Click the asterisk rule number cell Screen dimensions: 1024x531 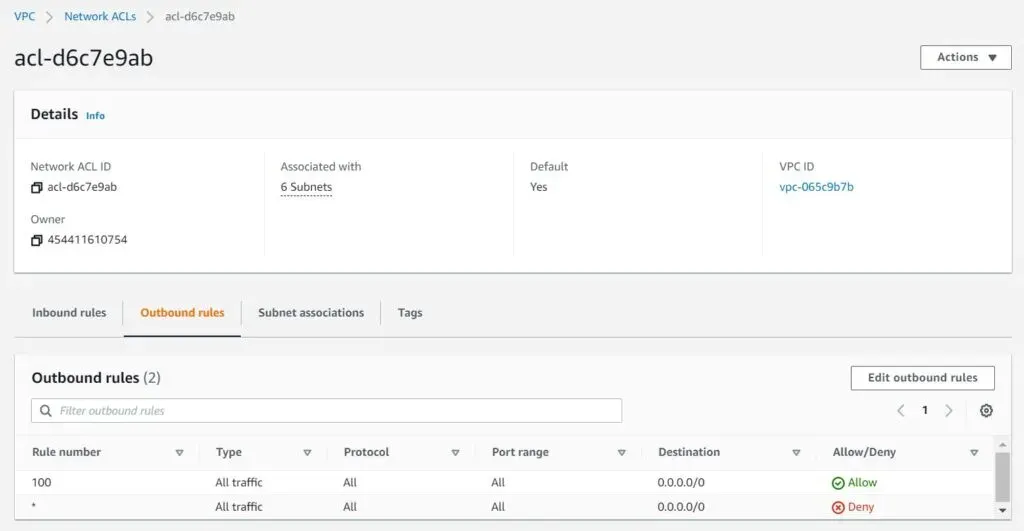(34, 507)
